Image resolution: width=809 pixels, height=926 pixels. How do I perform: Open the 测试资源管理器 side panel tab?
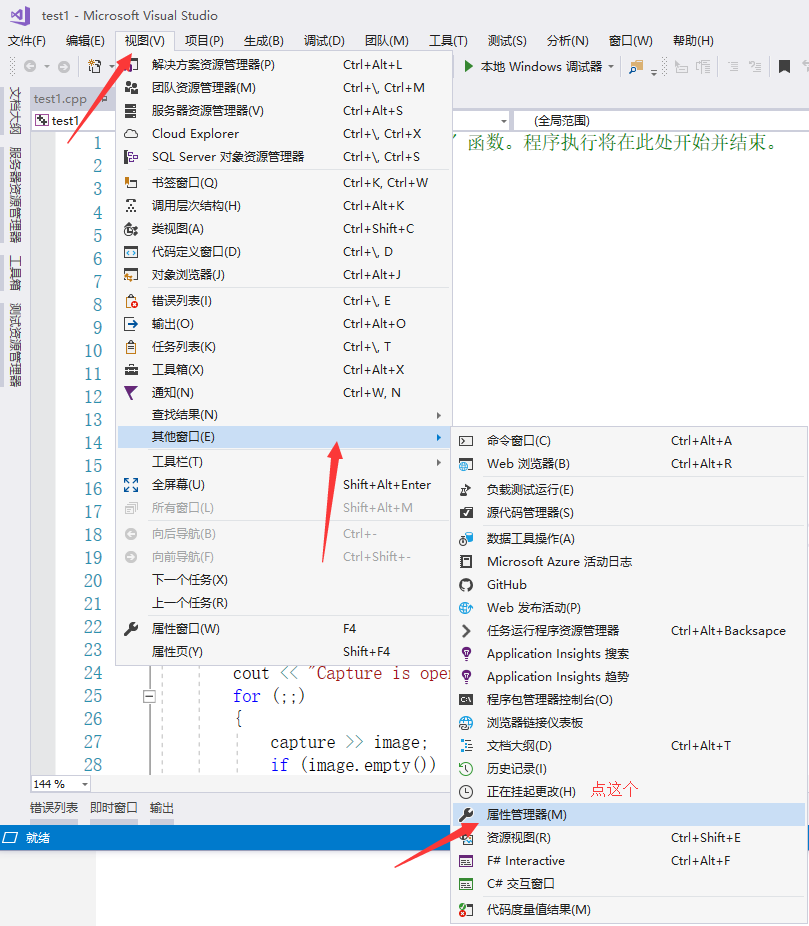click(15, 345)
